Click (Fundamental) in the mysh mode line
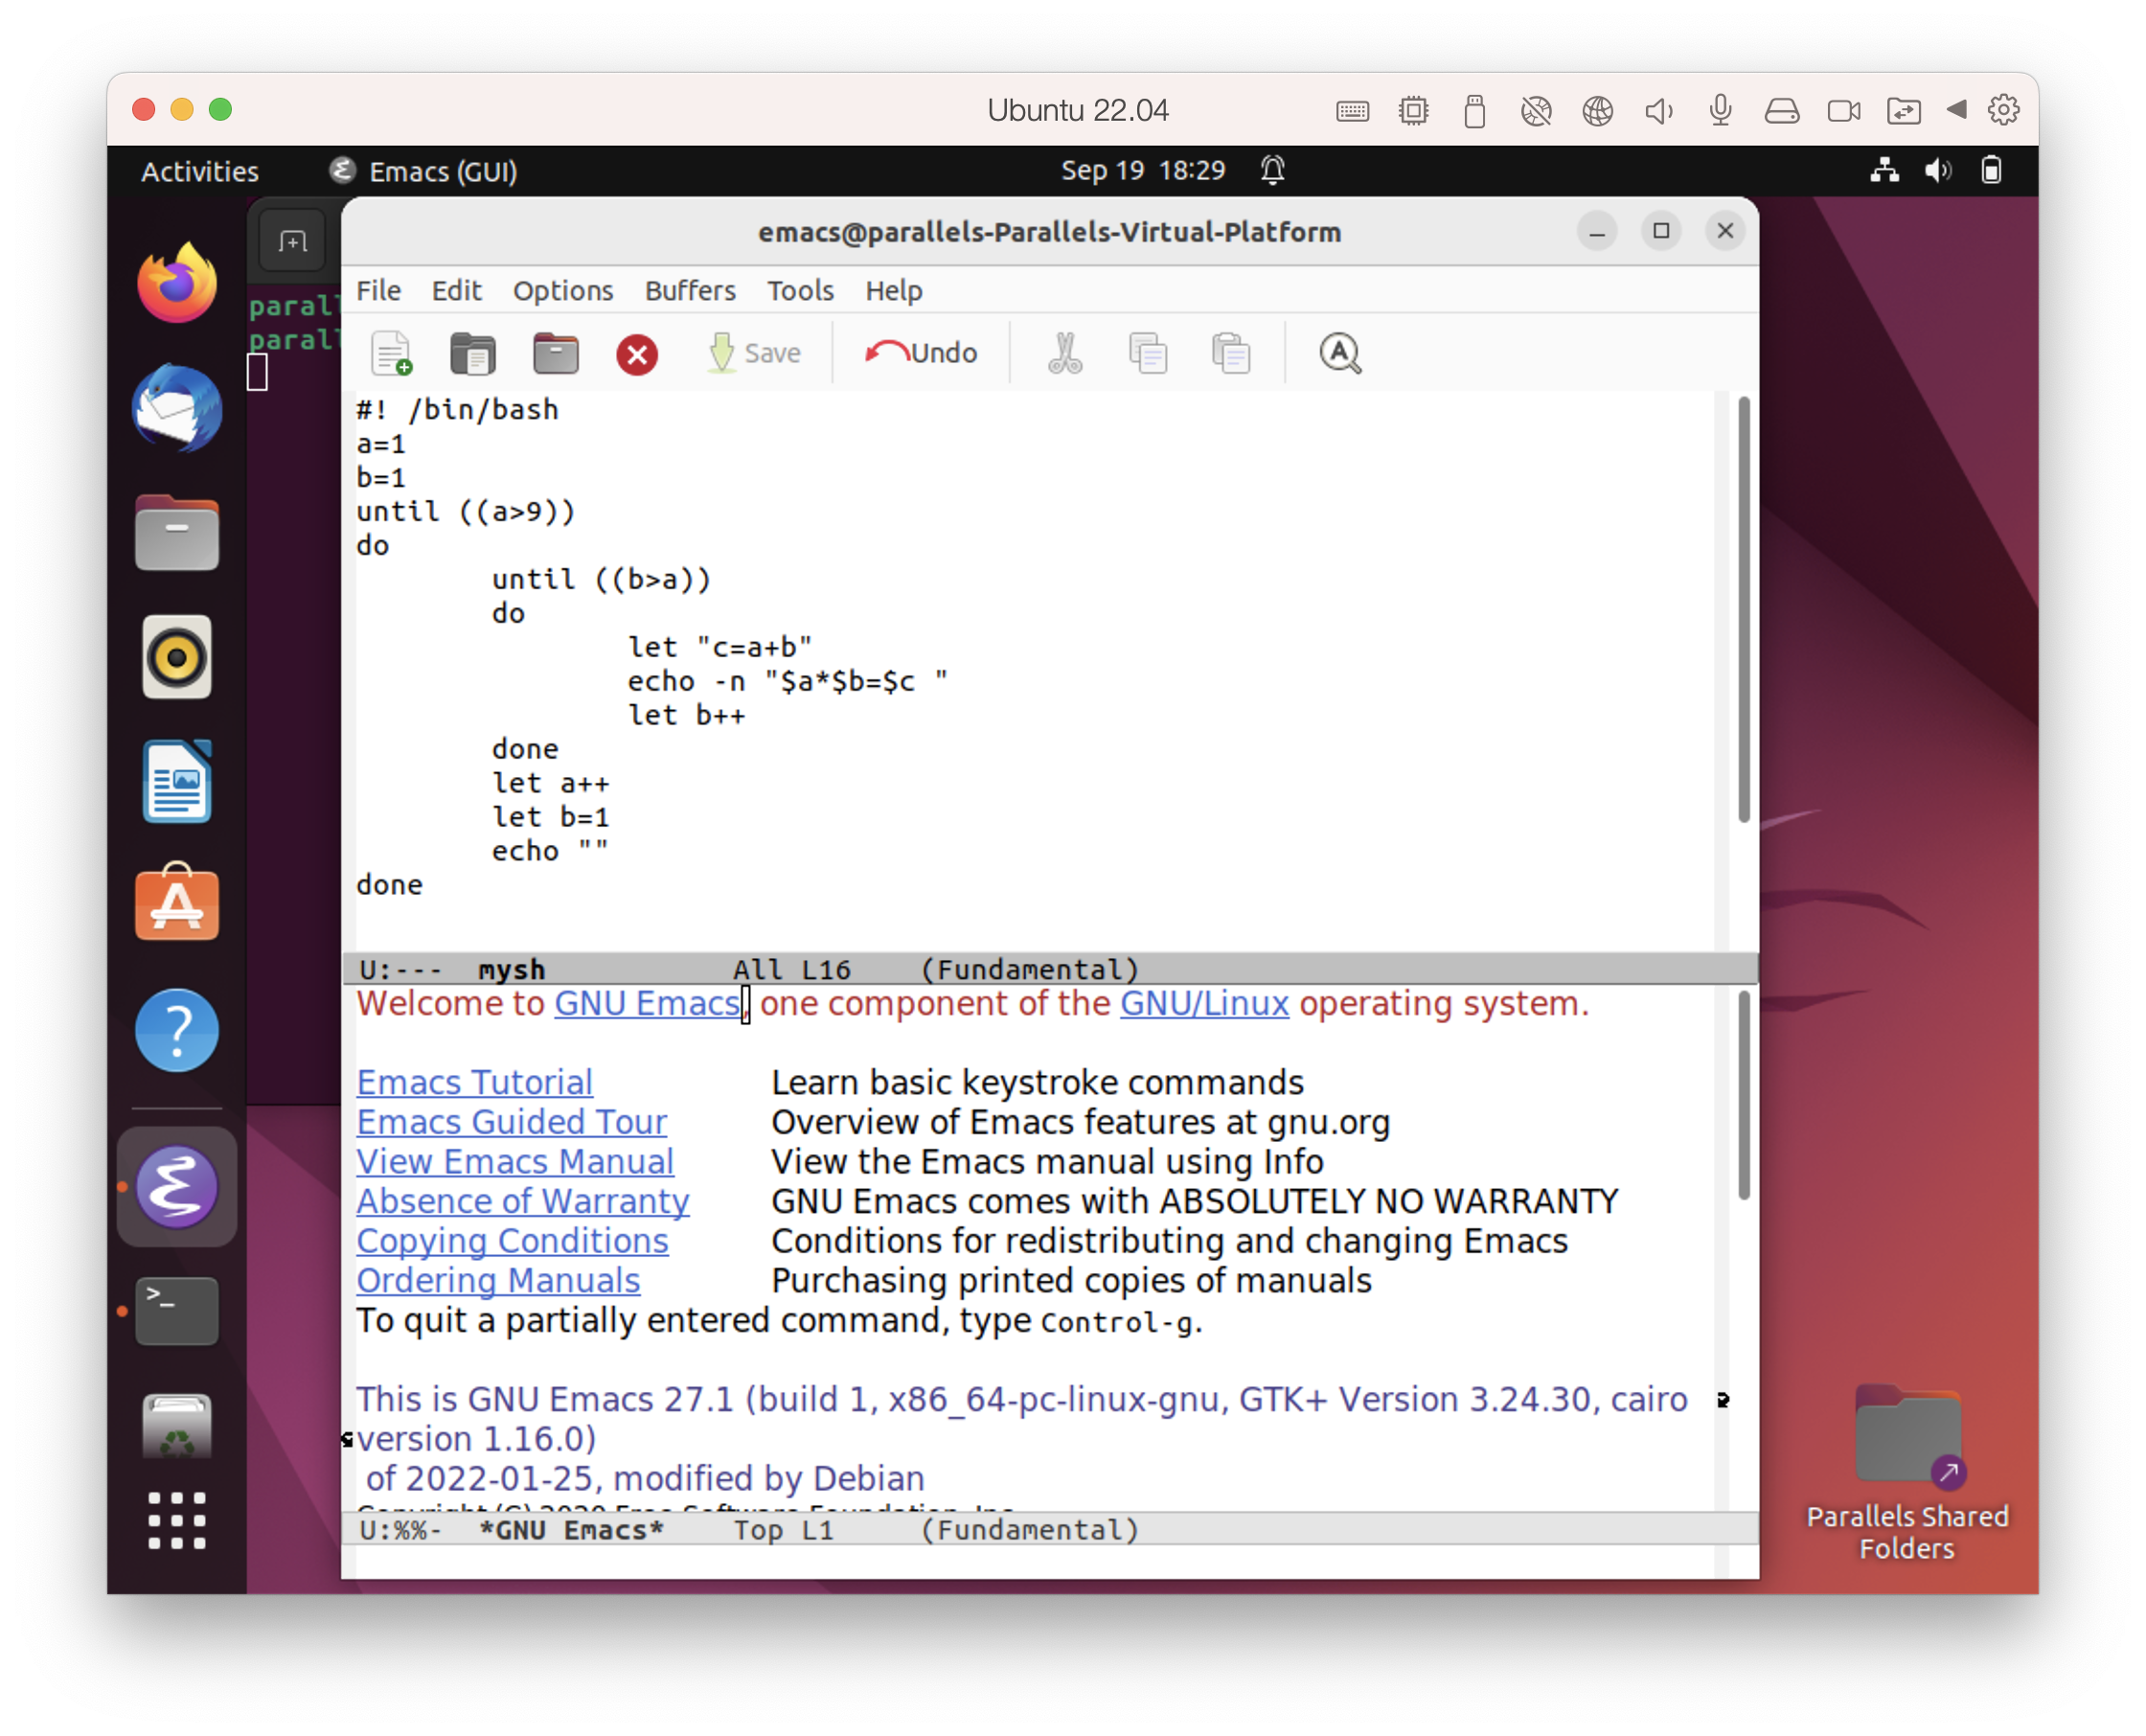This screenshot has width=2146, height=1736. [x=1029, y=969]
